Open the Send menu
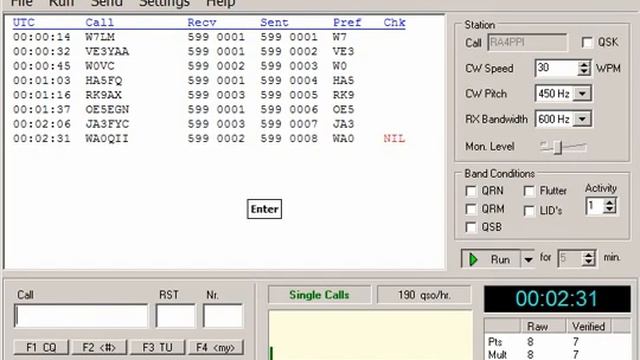 click(x=106, y=3)
